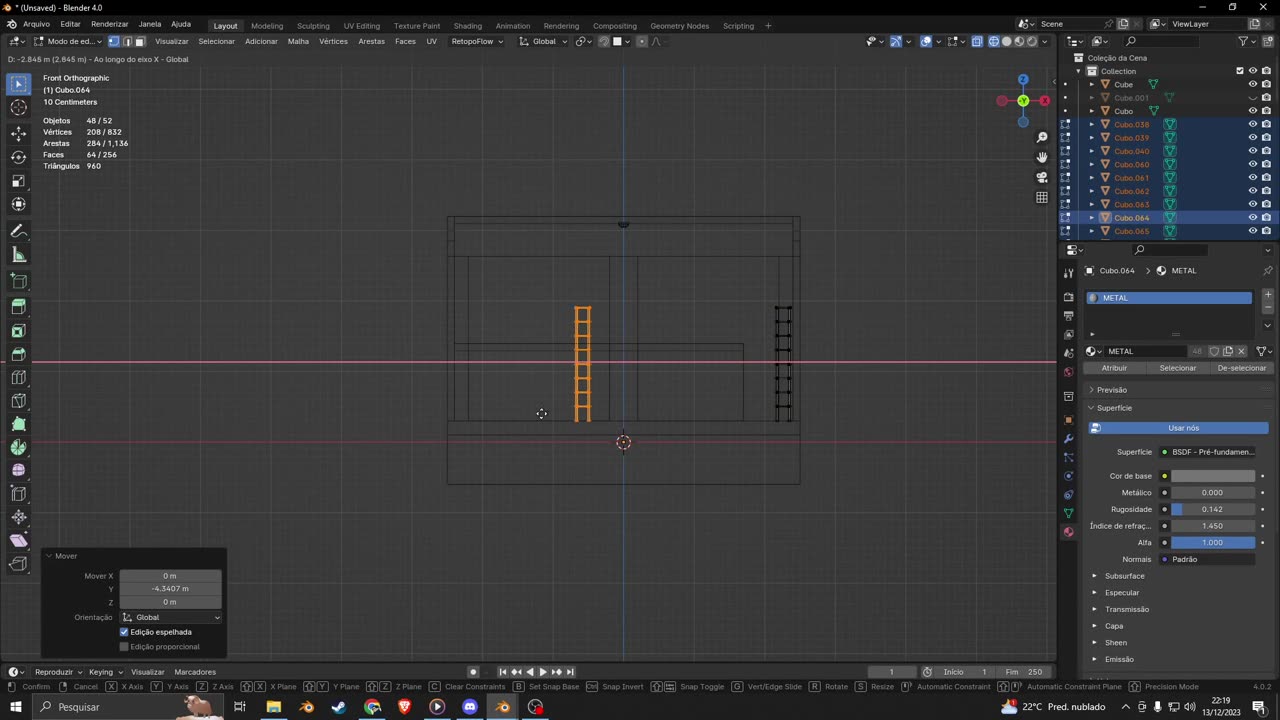Open the Renderizar menu
Screen dimensions: 1280x720
[x=109, y=24]
